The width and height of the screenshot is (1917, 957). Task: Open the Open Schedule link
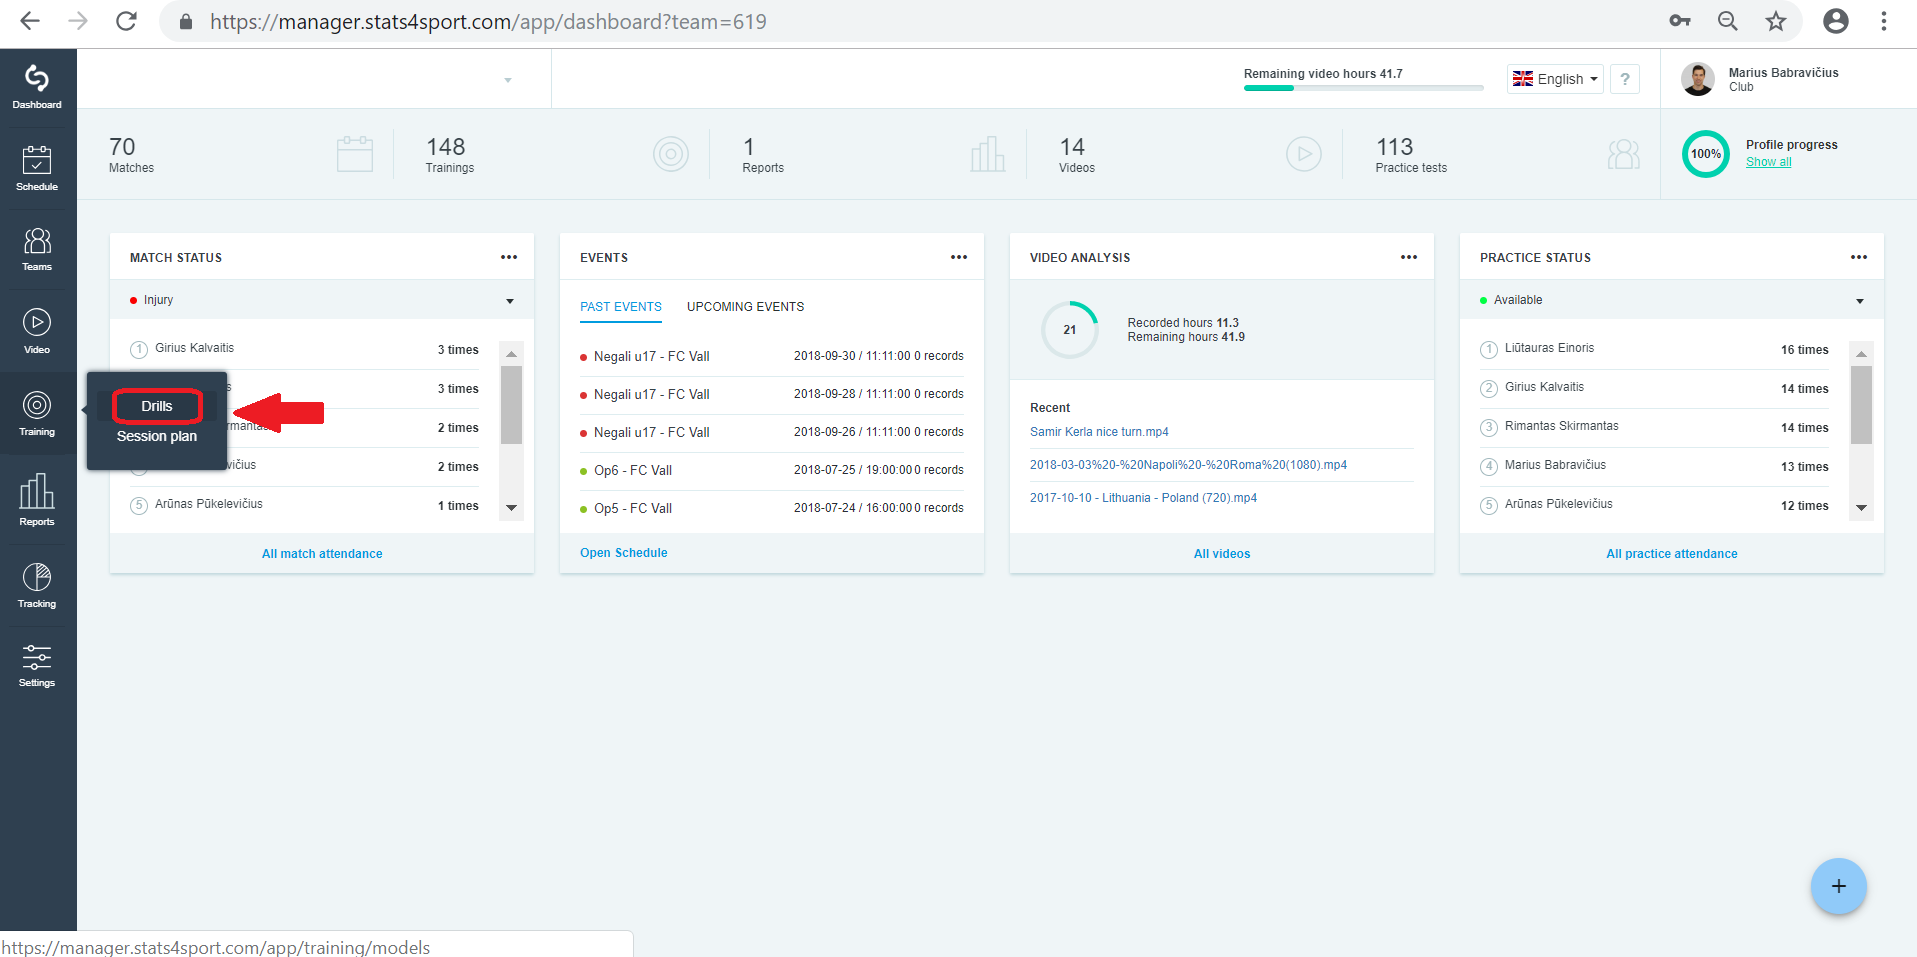coord(624,553)
